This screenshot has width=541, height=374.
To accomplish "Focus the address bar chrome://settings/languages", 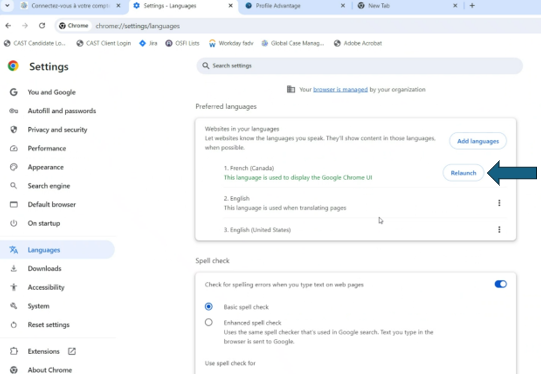I will [138, 26].
